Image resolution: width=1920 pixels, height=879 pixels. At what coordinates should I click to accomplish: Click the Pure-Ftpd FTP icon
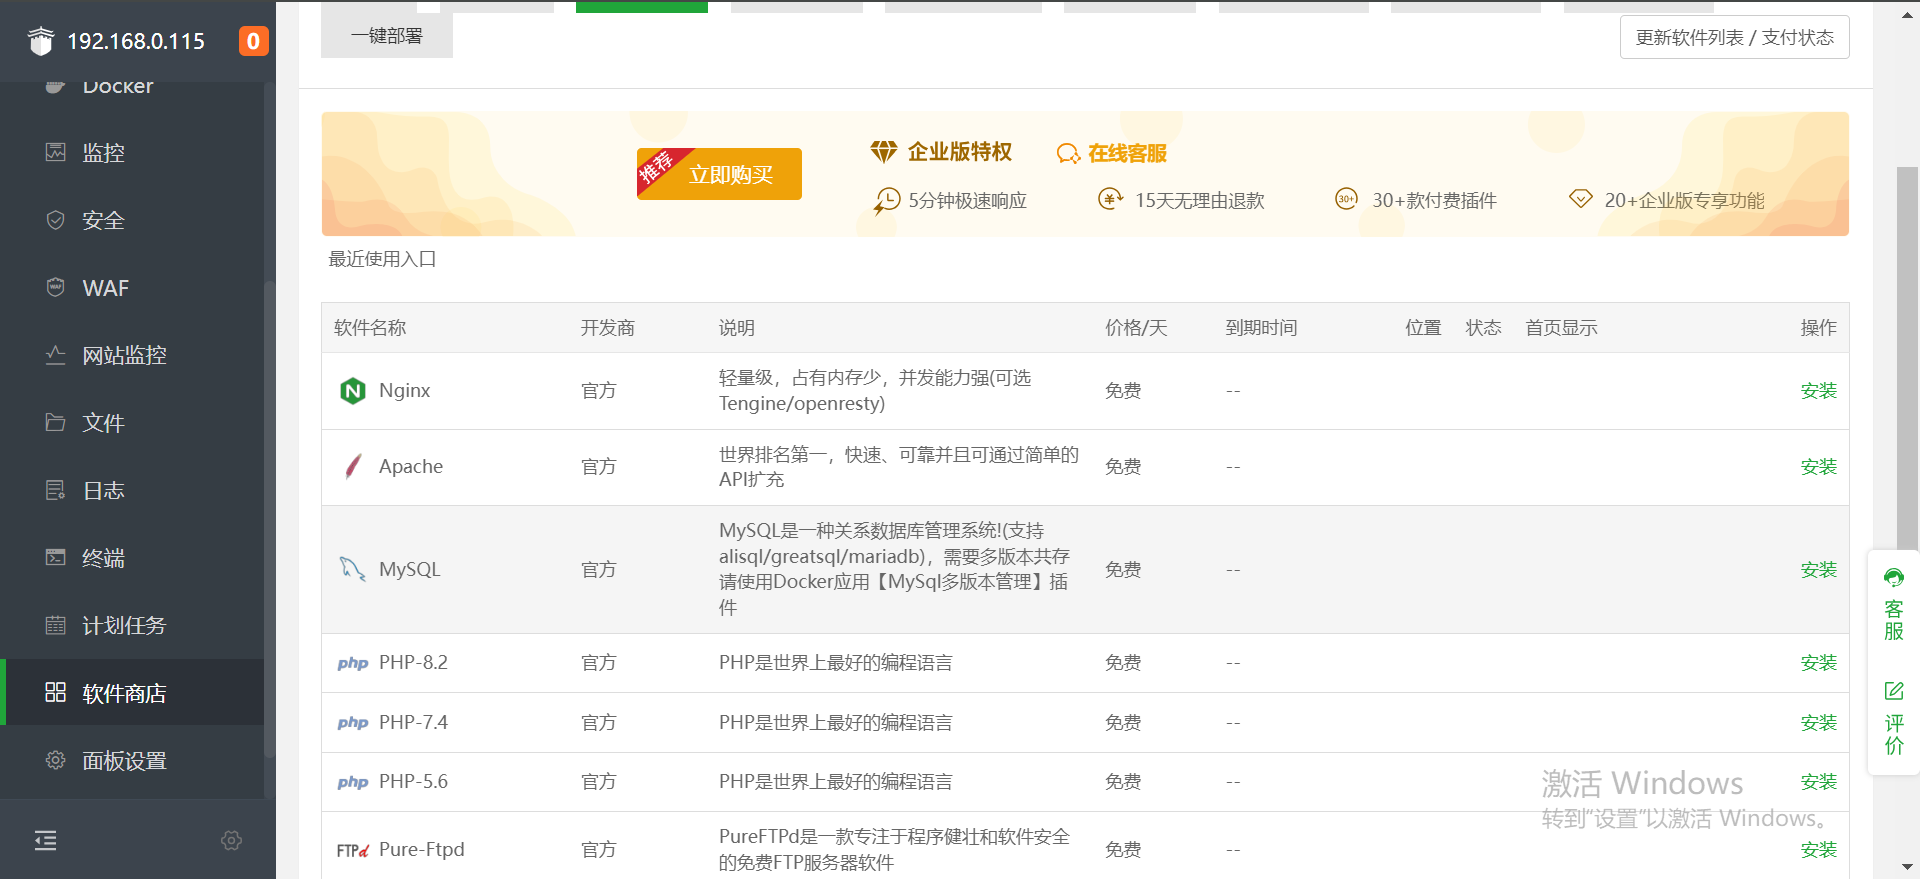coord(353,850)
